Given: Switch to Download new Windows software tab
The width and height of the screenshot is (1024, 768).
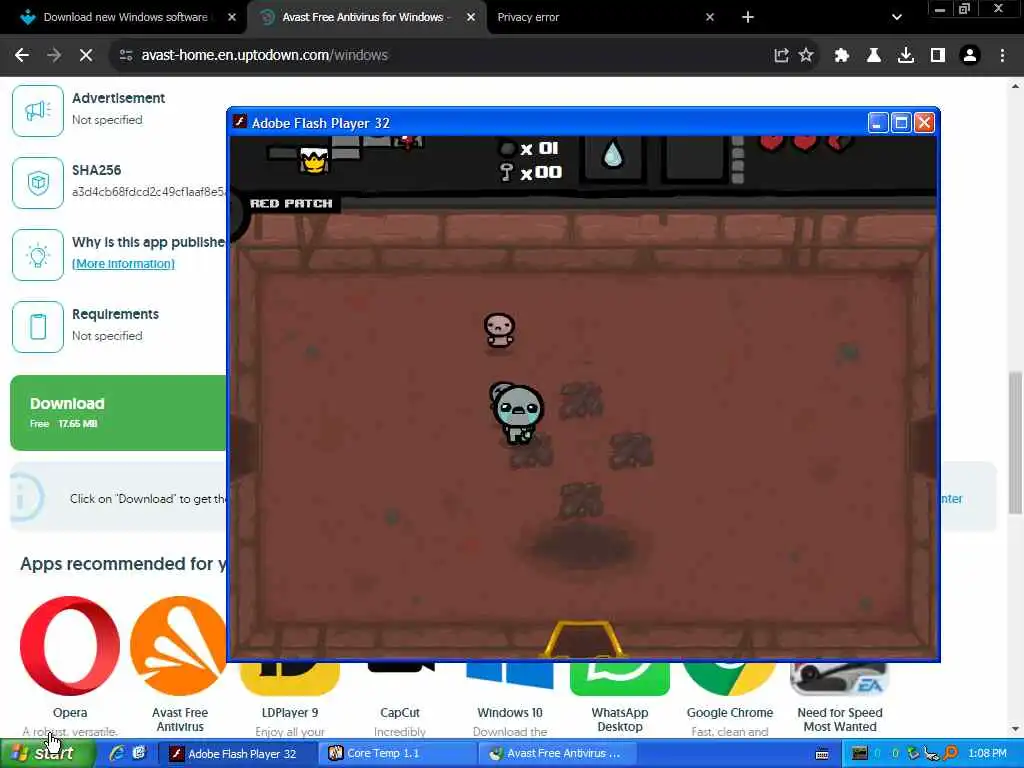Looking at the screenshot, I should [124, 17].
